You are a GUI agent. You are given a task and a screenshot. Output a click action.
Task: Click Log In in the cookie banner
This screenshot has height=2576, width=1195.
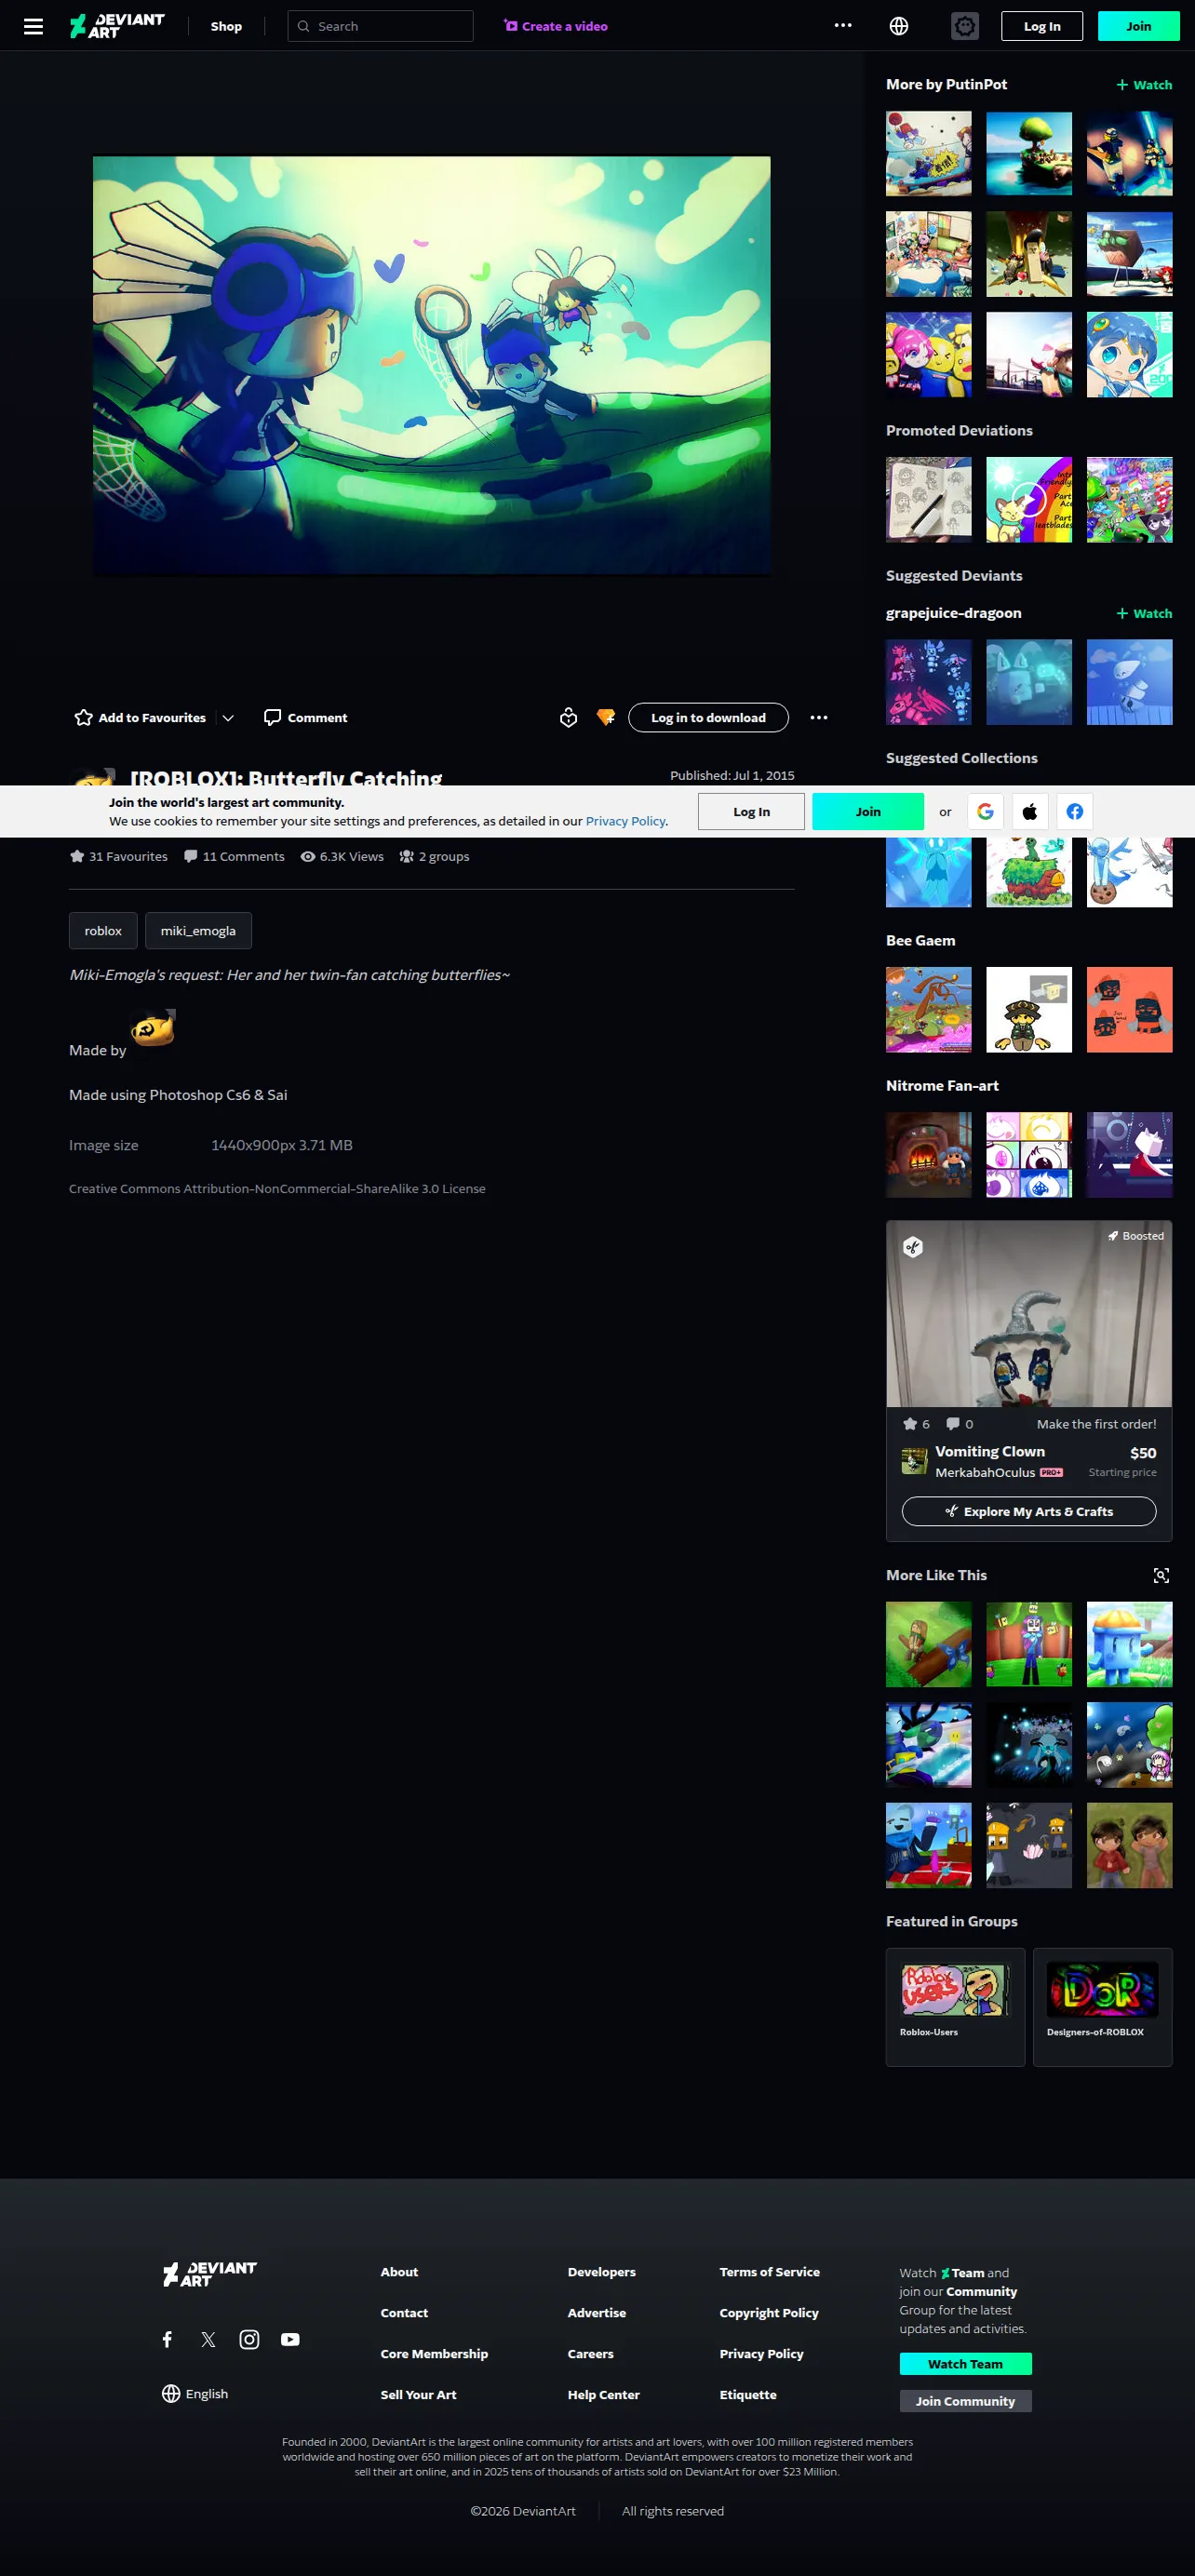click(751, 811)
